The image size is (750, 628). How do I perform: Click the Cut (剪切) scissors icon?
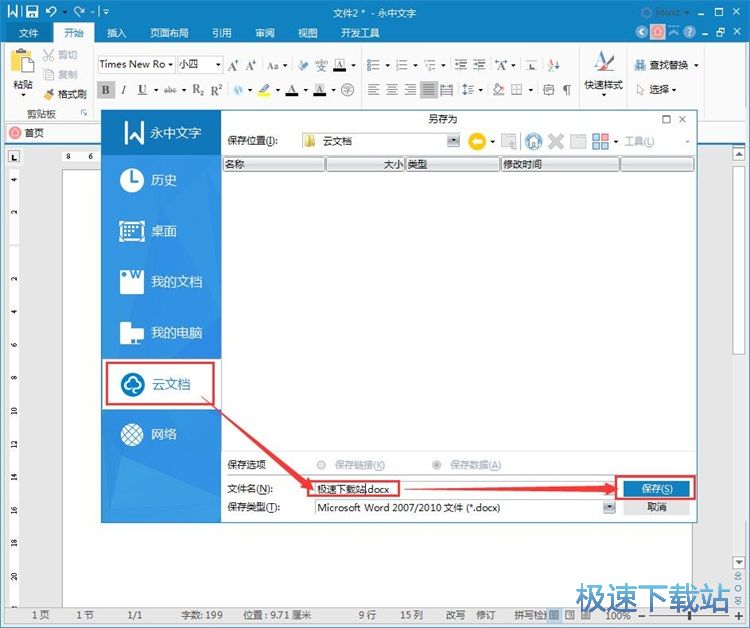pos(48,55)
